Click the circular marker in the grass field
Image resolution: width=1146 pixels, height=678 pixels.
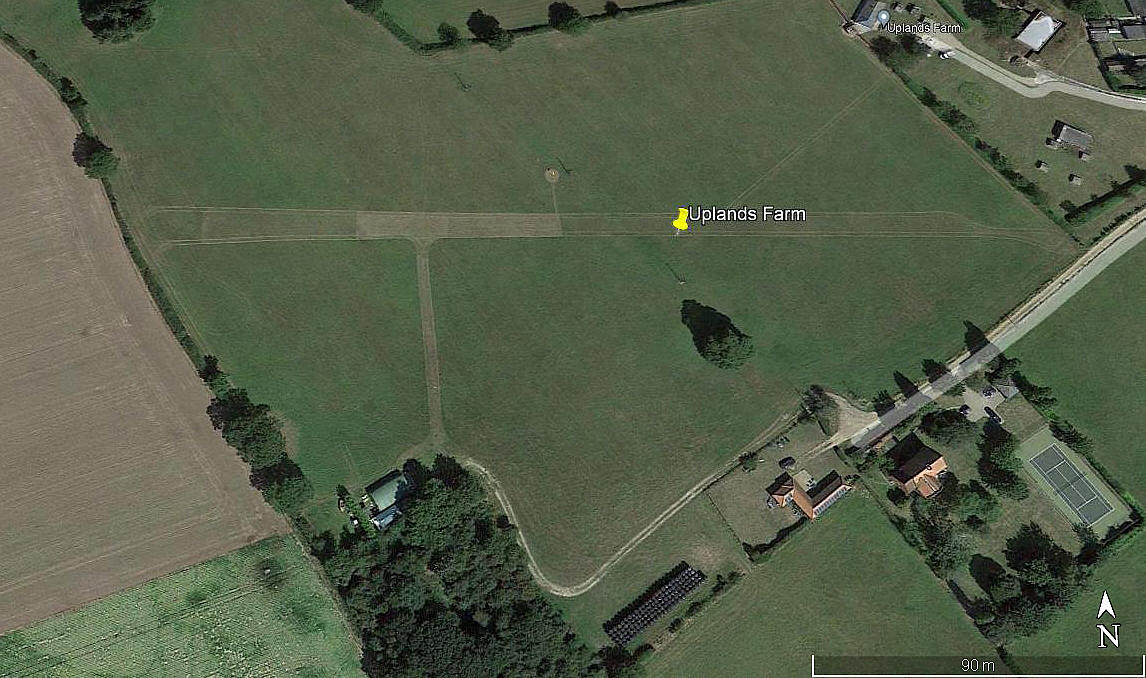coord(553,174)
